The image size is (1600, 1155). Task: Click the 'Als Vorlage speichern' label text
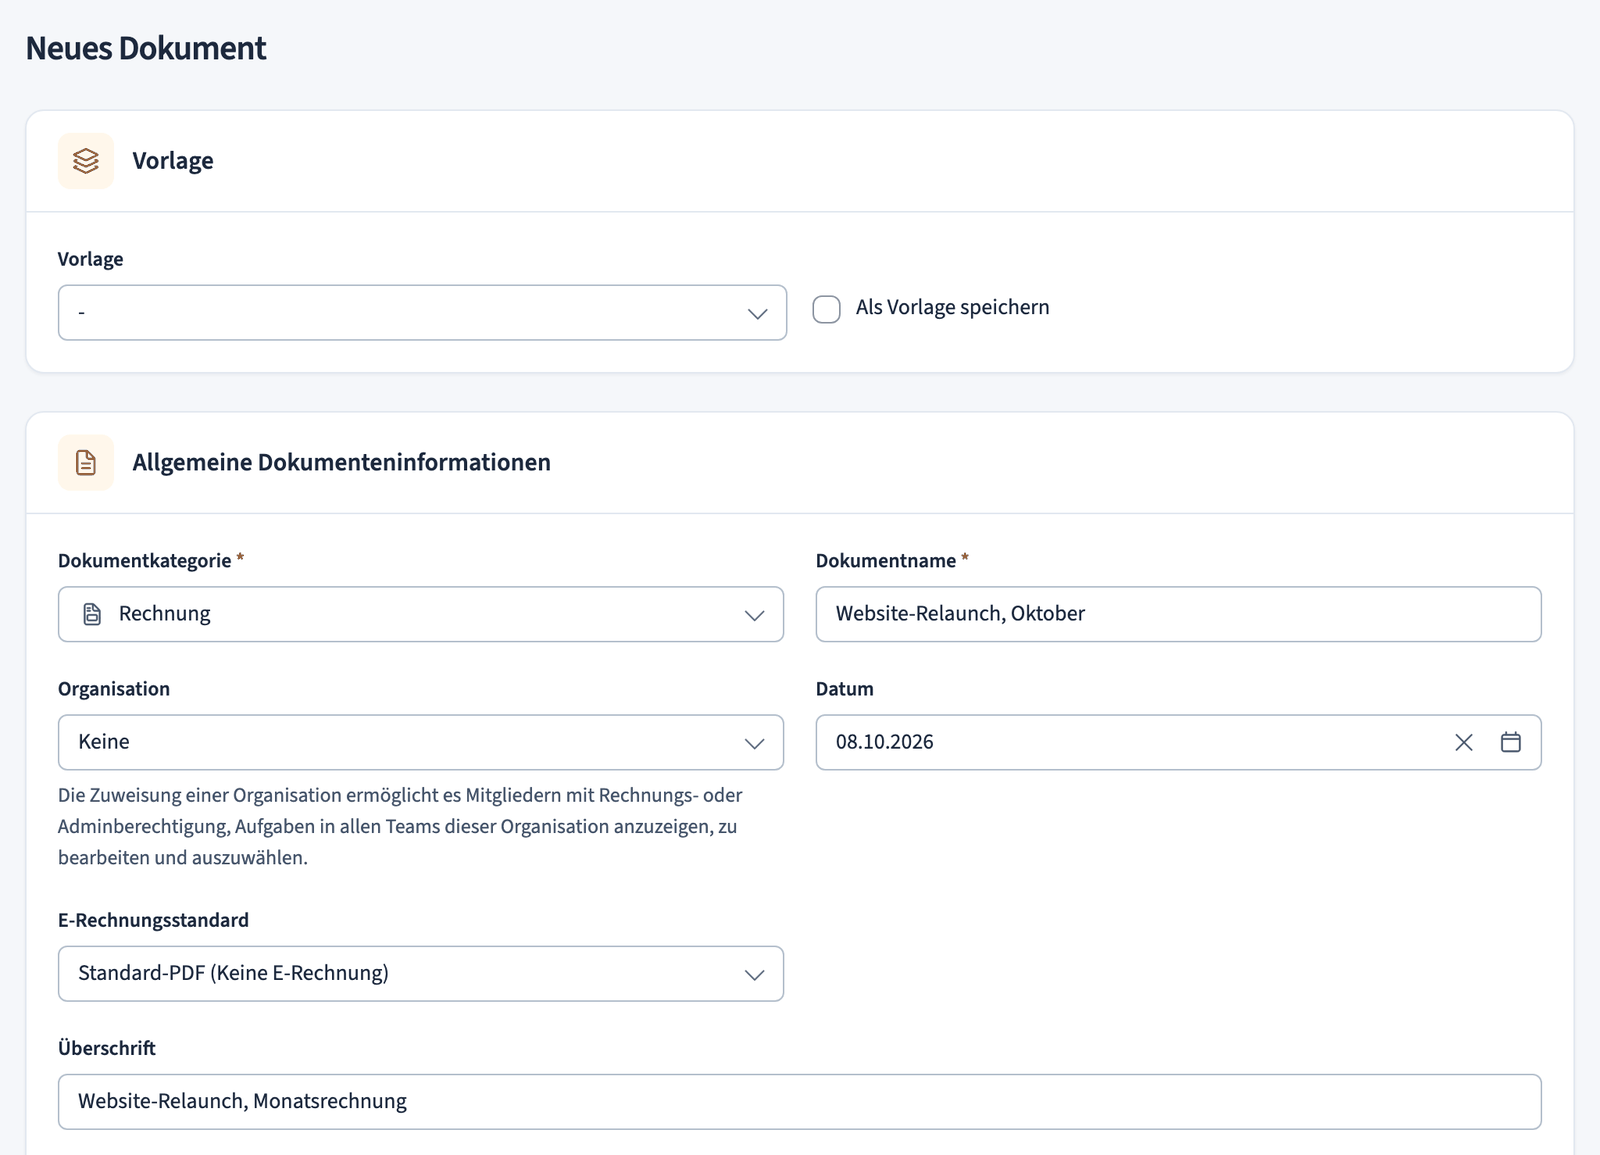[x=953, y=307]
